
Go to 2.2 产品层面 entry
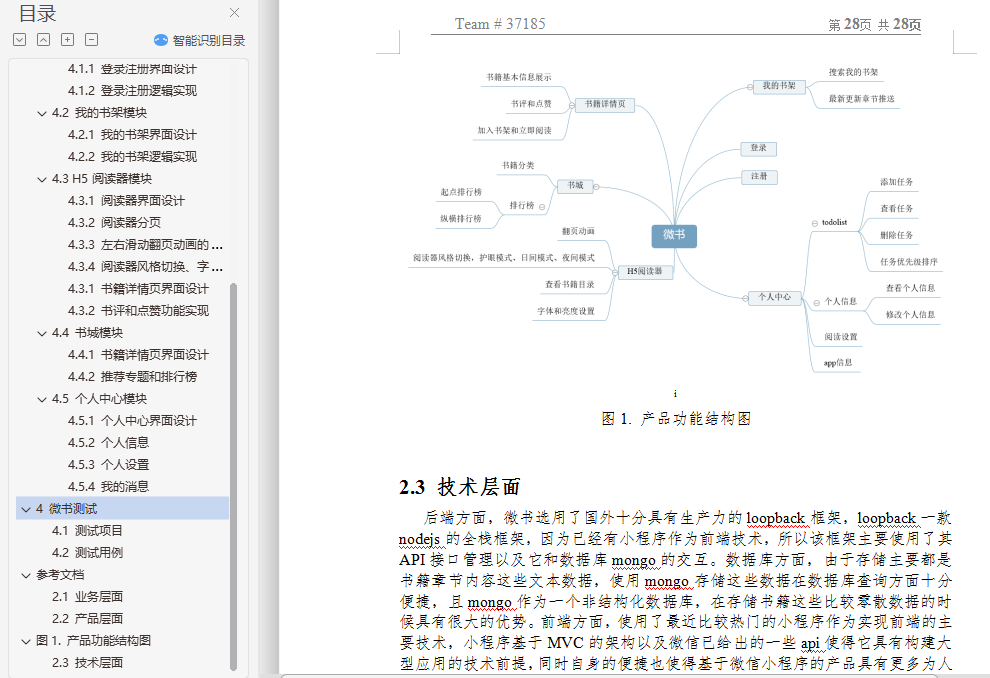coord(87,619)
